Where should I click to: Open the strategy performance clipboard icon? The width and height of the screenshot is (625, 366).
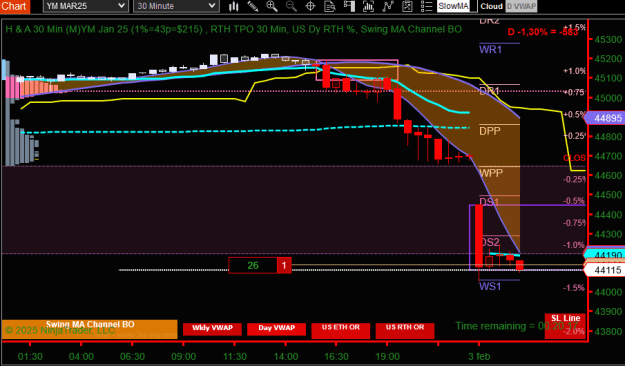[407, 6]
